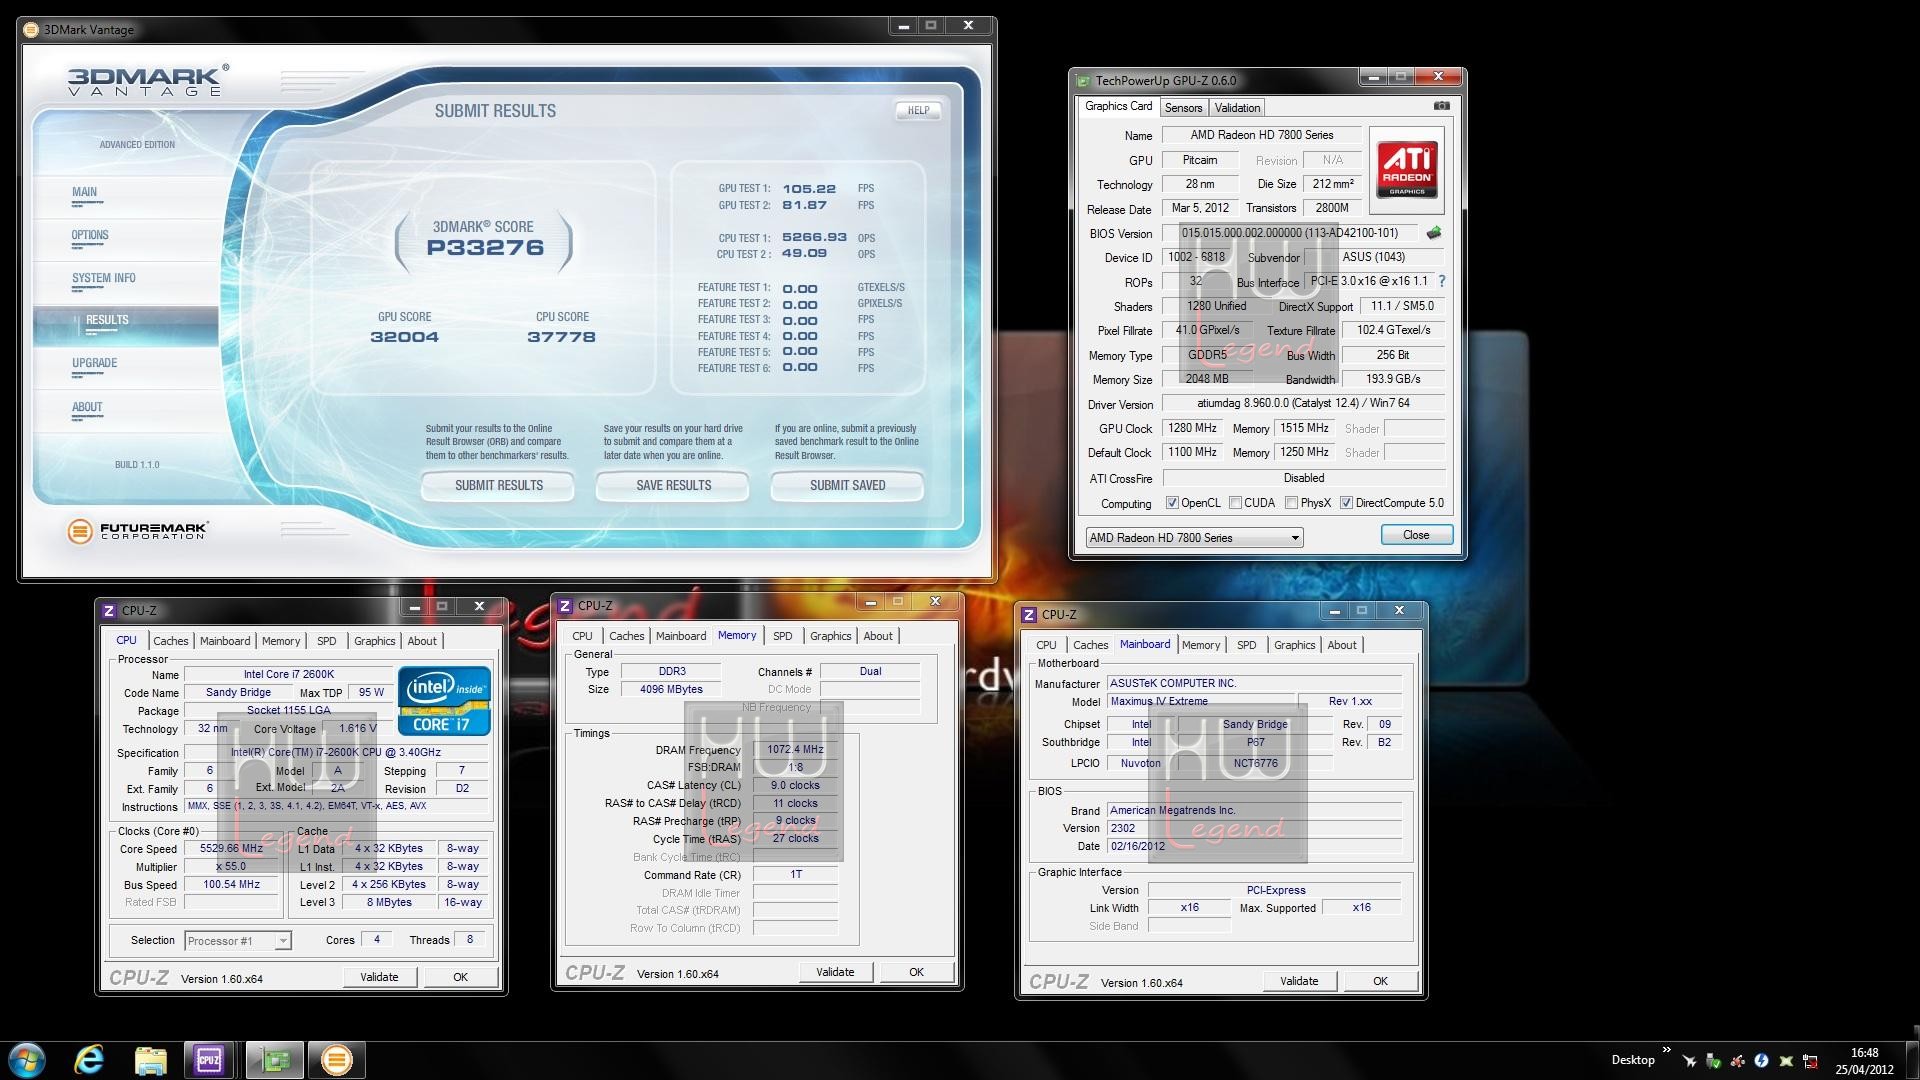Switch to CPU-Z via its purple taskbar icon
Viewport: 1920px width, 1080px height.
[x=209, y=1060]
